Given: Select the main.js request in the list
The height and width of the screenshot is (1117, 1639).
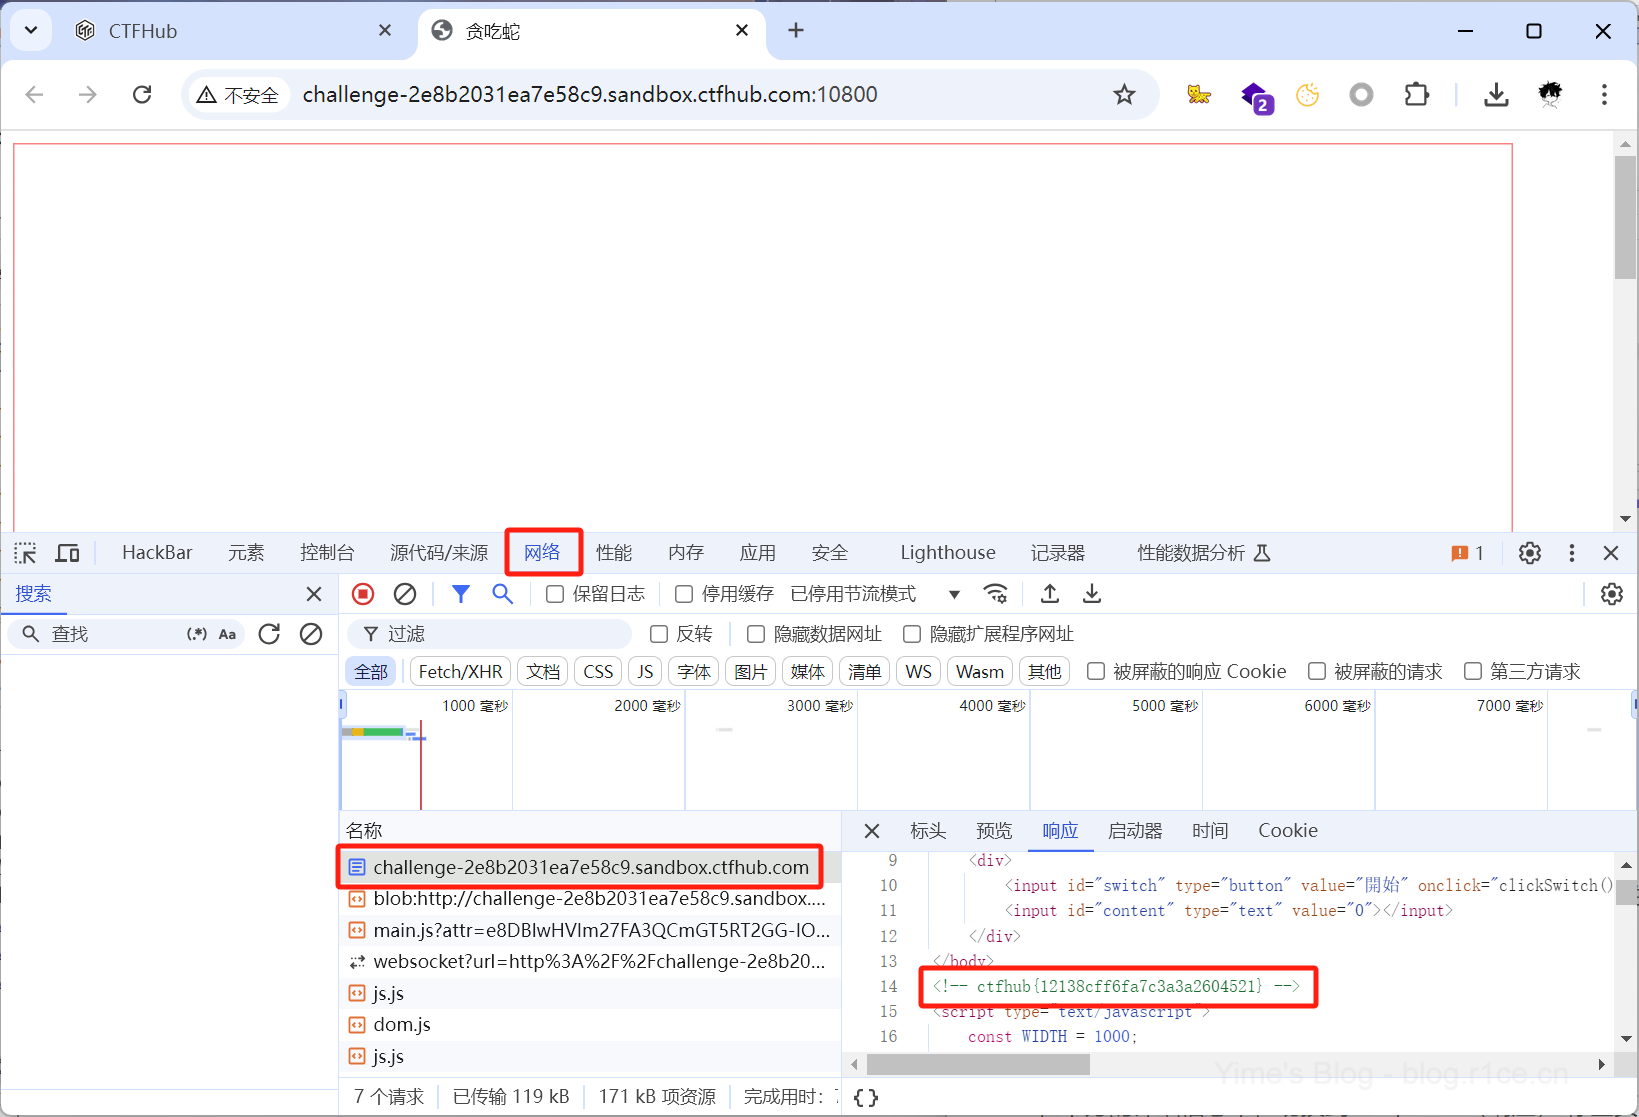Looking at the screenshot, I should 600,930.
